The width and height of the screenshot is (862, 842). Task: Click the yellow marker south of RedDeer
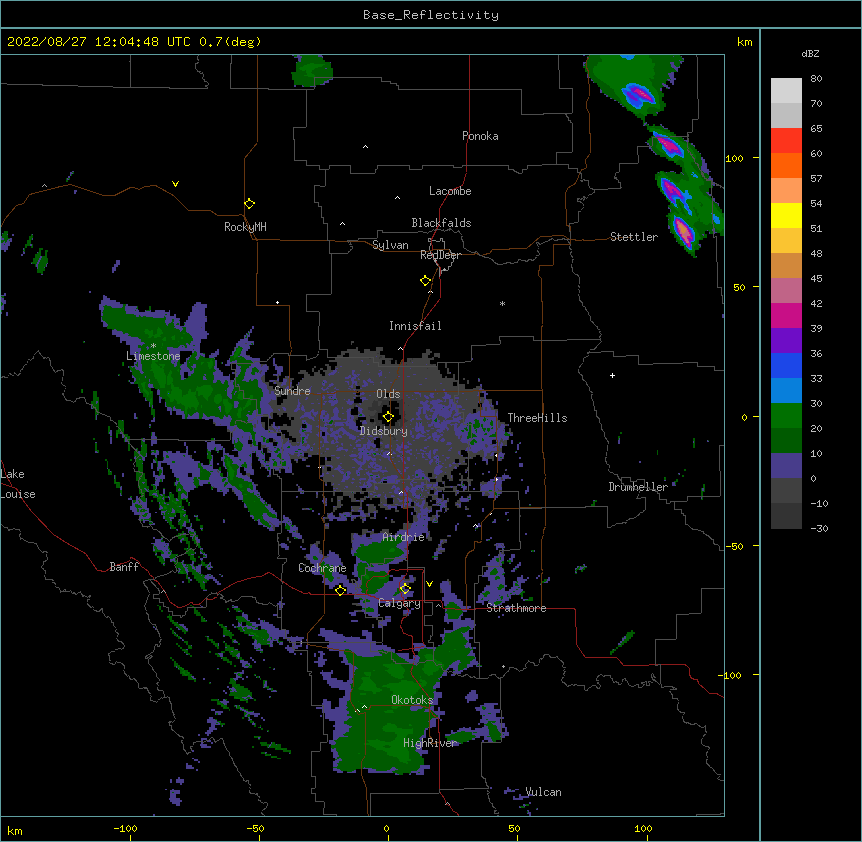click(x=425, y=281)
